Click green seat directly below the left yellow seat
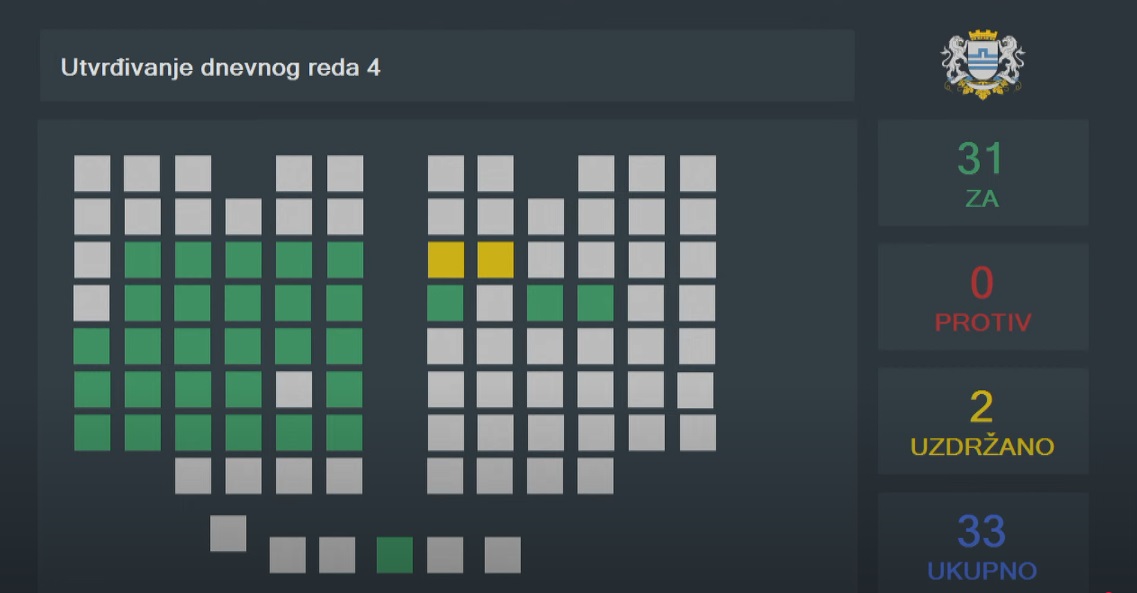The width and height of the screenshot is (1137, 593). [x=445, y=303]
